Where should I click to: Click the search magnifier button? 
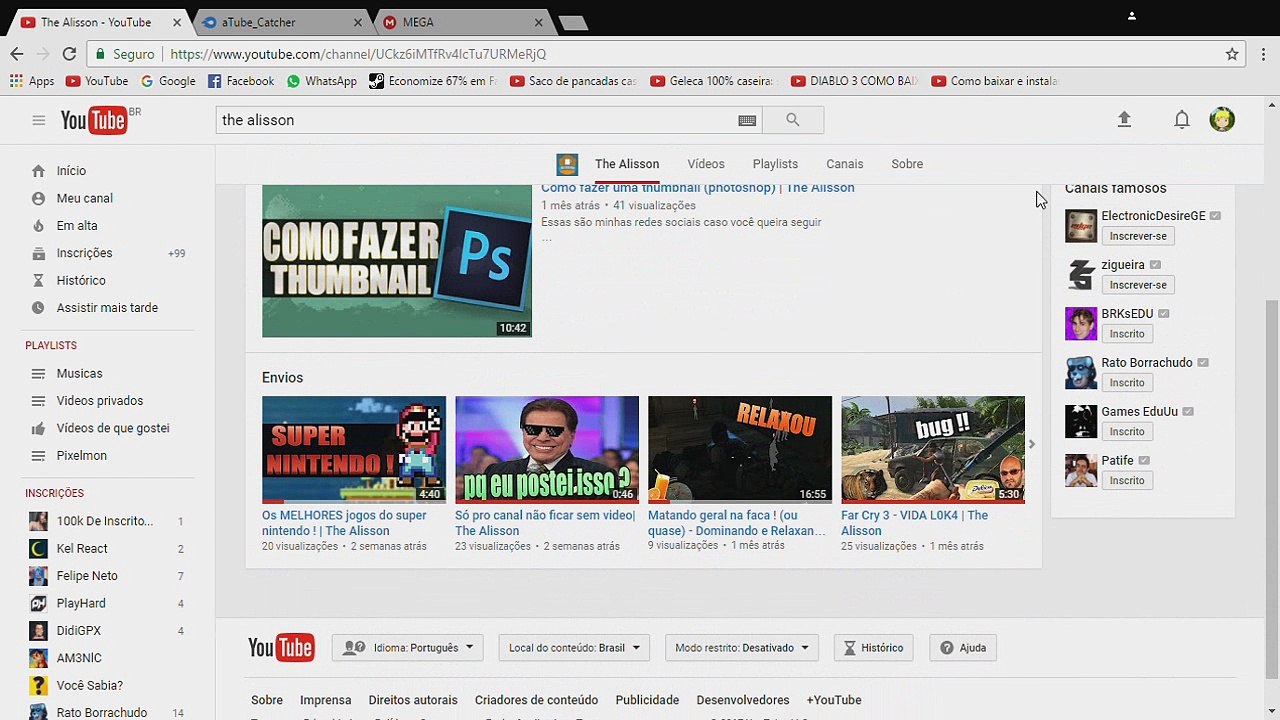(793, 120)
